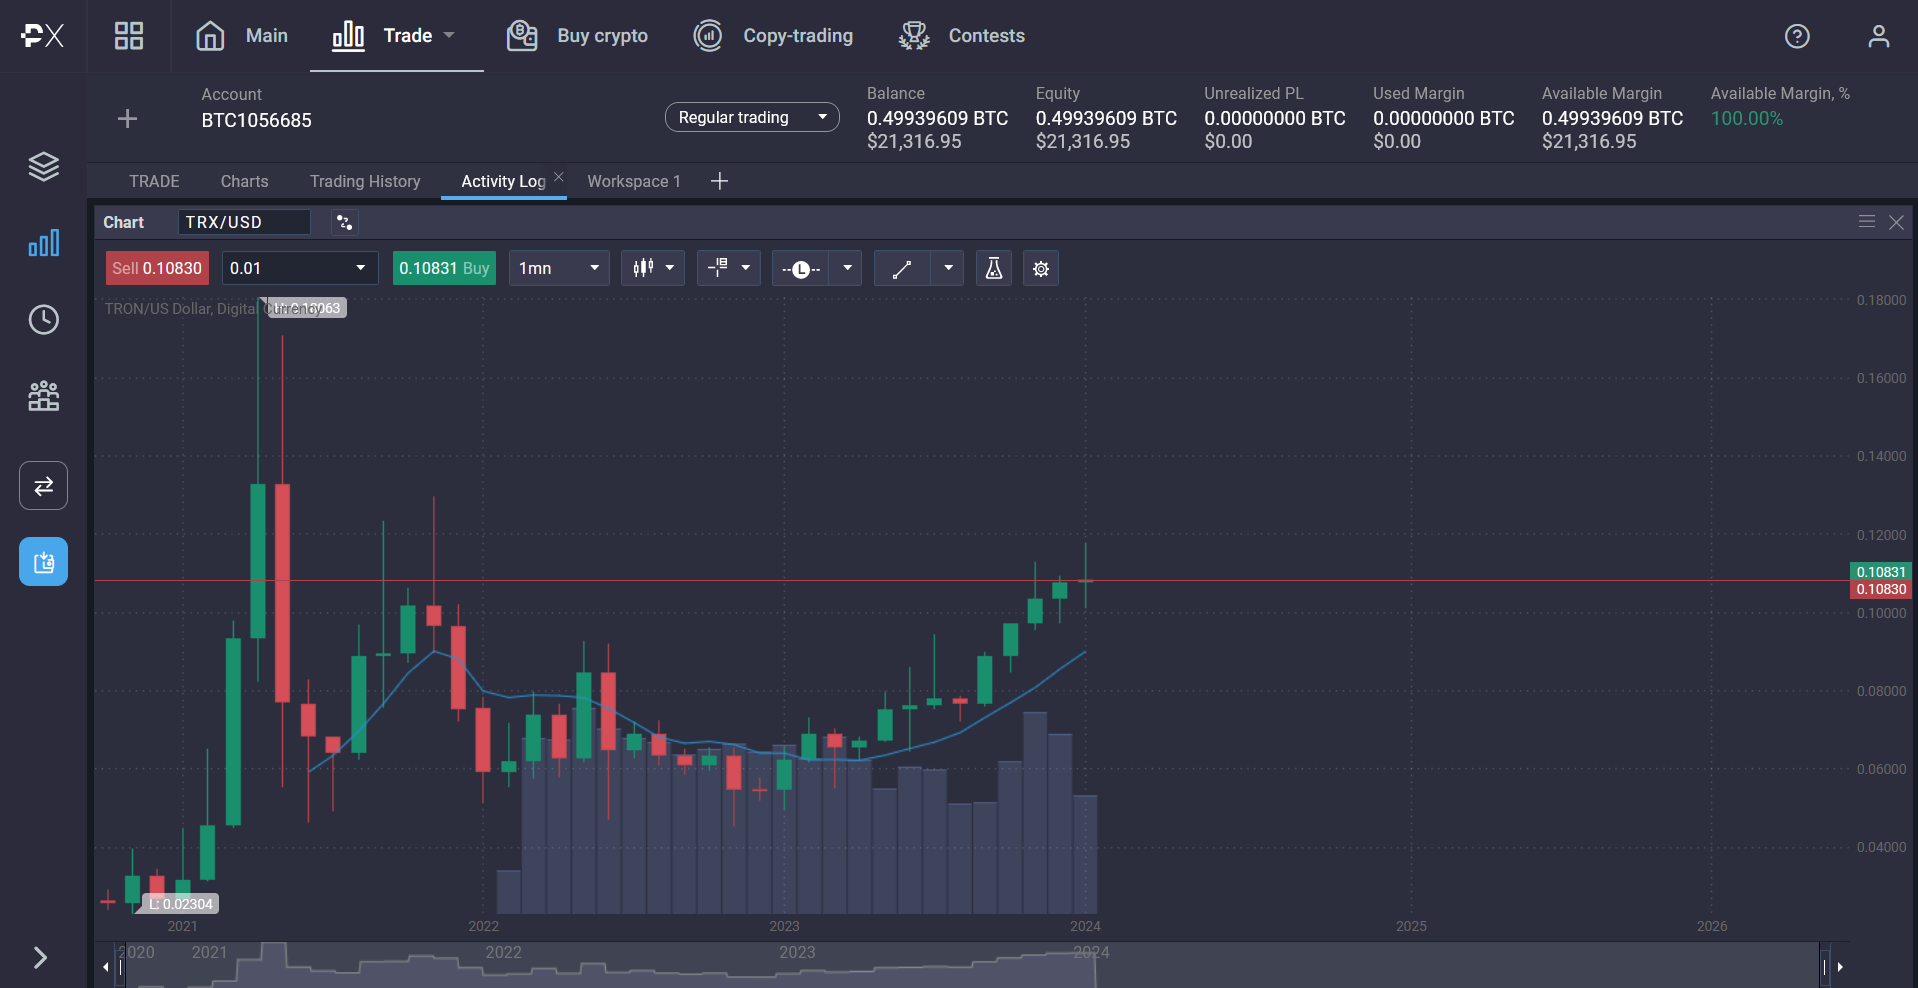This screenshot has height=988, width=1918.
Task: Expand left sidebar with chevron
Action: click(x=40, y=958)
